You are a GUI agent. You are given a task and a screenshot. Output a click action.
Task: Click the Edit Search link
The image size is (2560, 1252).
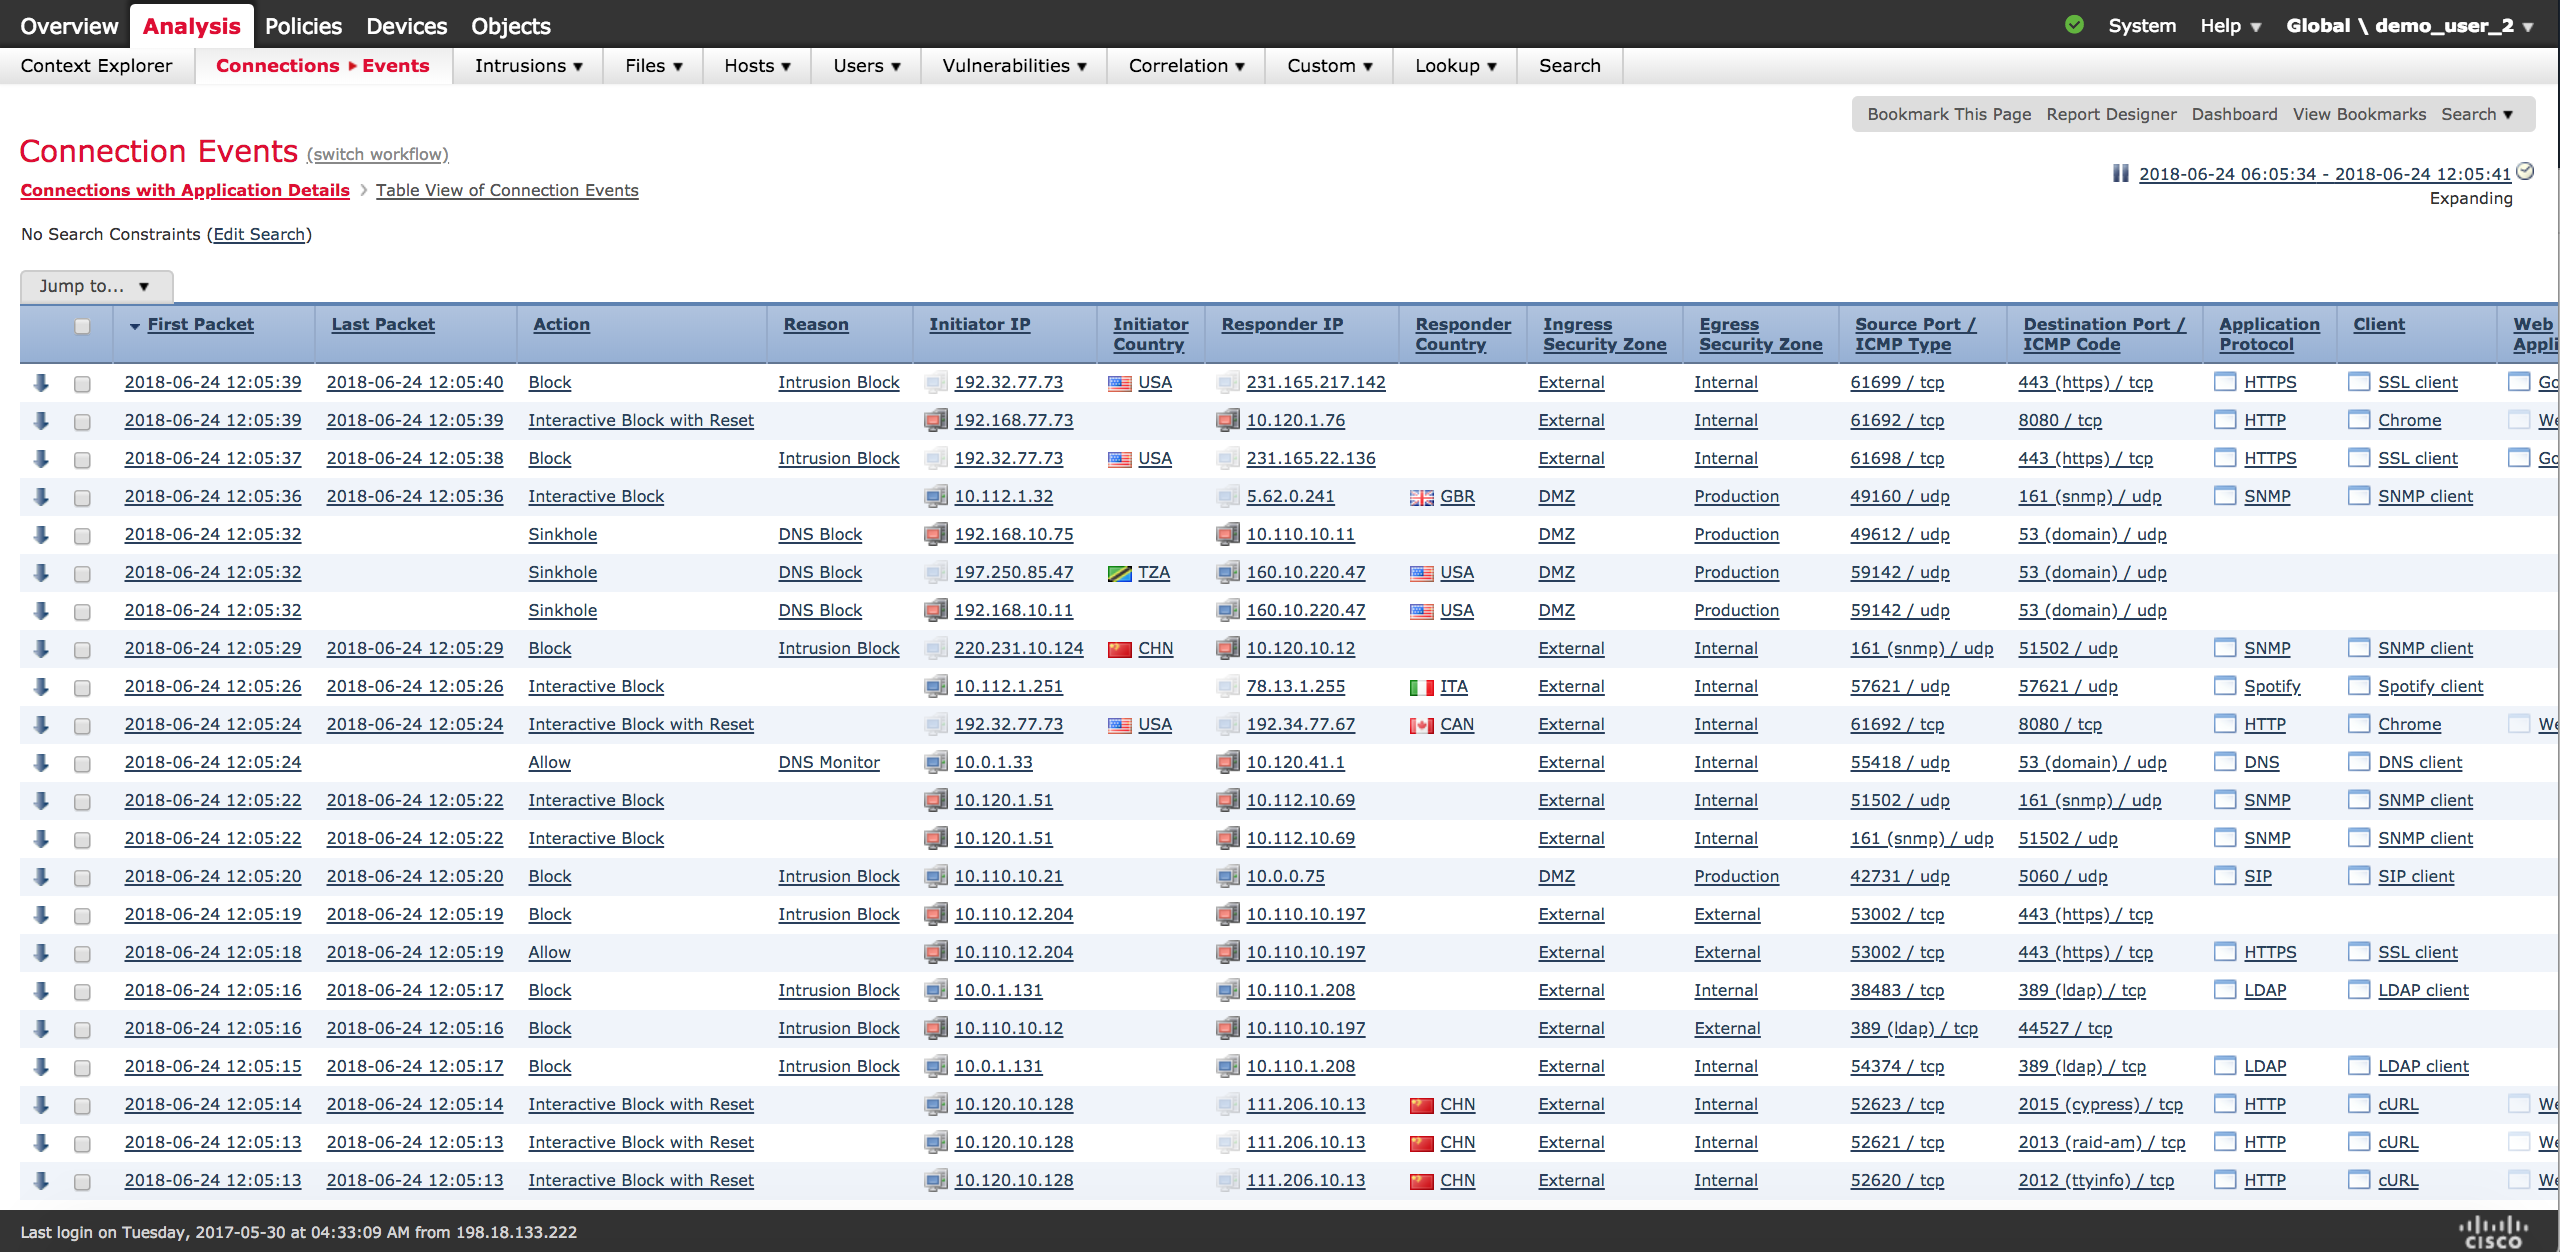click(259, 234)
